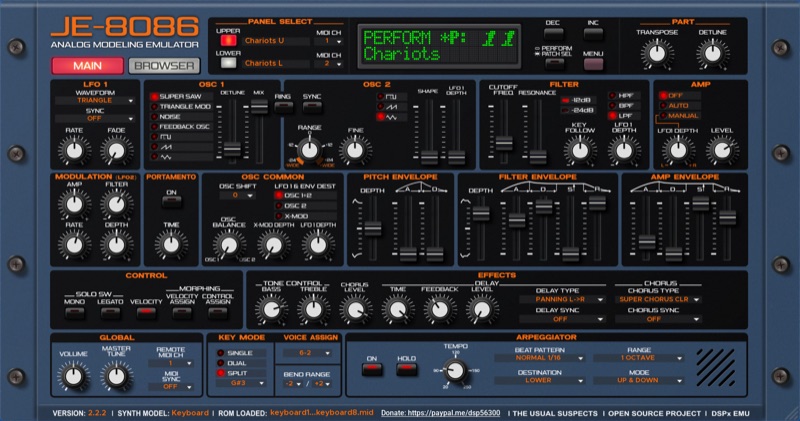Select the square wave icon in OSC 1
Screen dimensions: 800x421
point(181,137)
